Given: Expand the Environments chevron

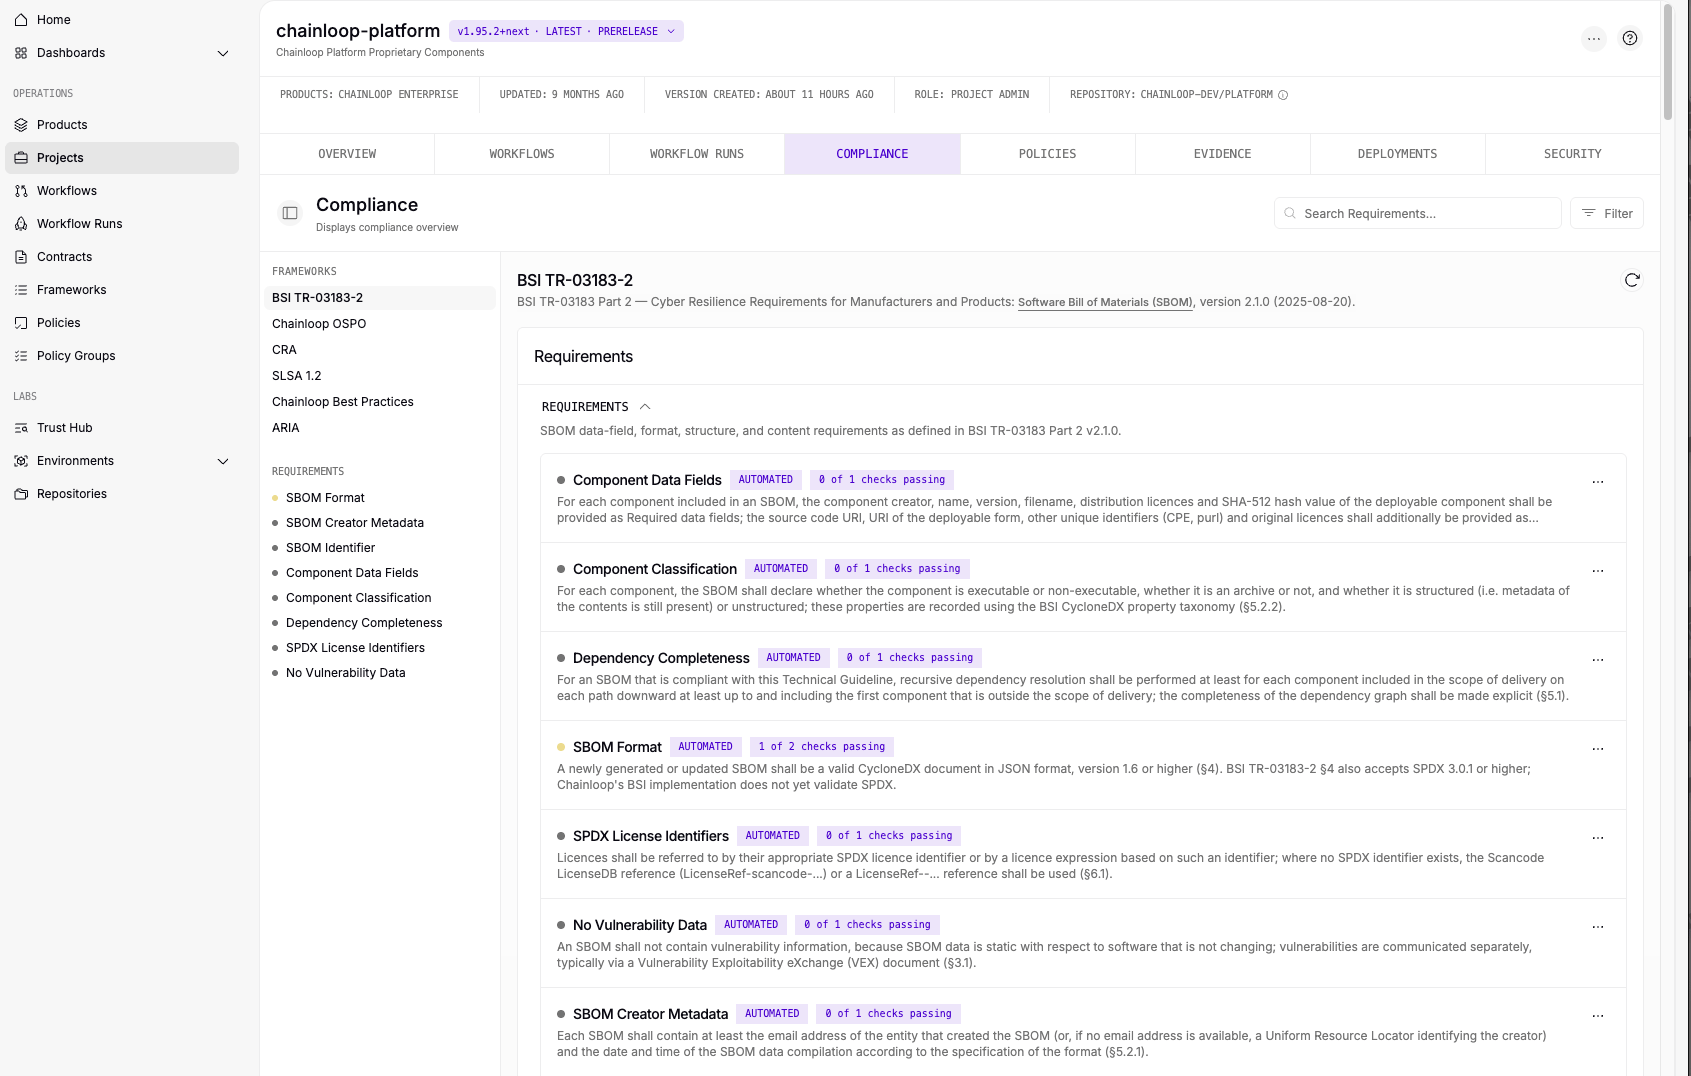Looking at the screenshot, I should [x=223, y=461].
